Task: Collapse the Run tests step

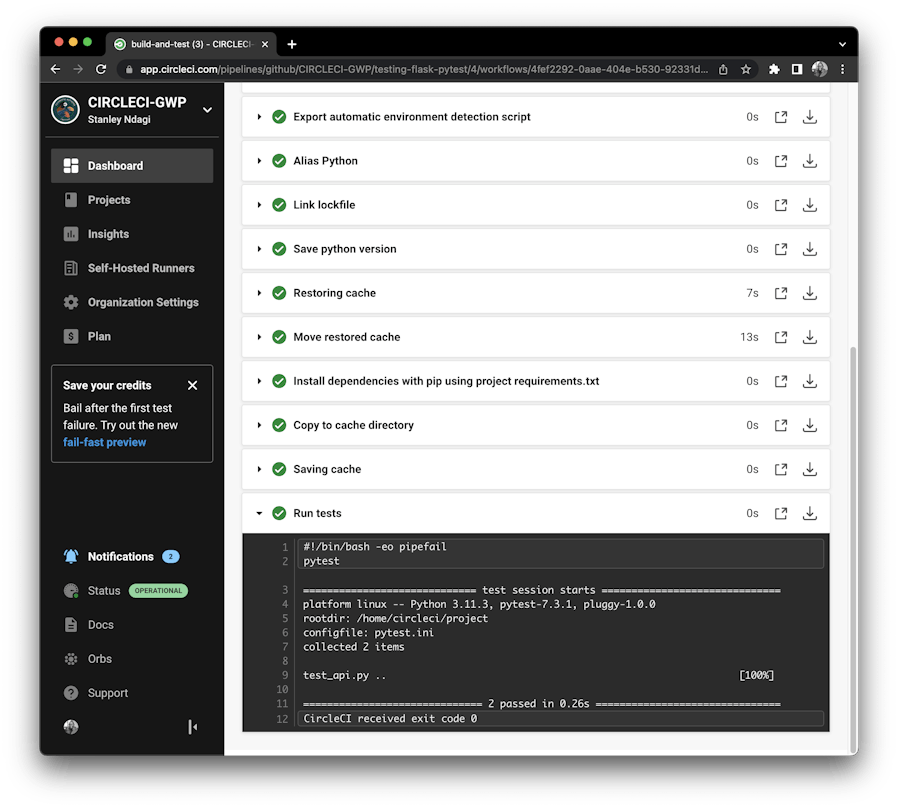Action: click(x=259, y=513)
